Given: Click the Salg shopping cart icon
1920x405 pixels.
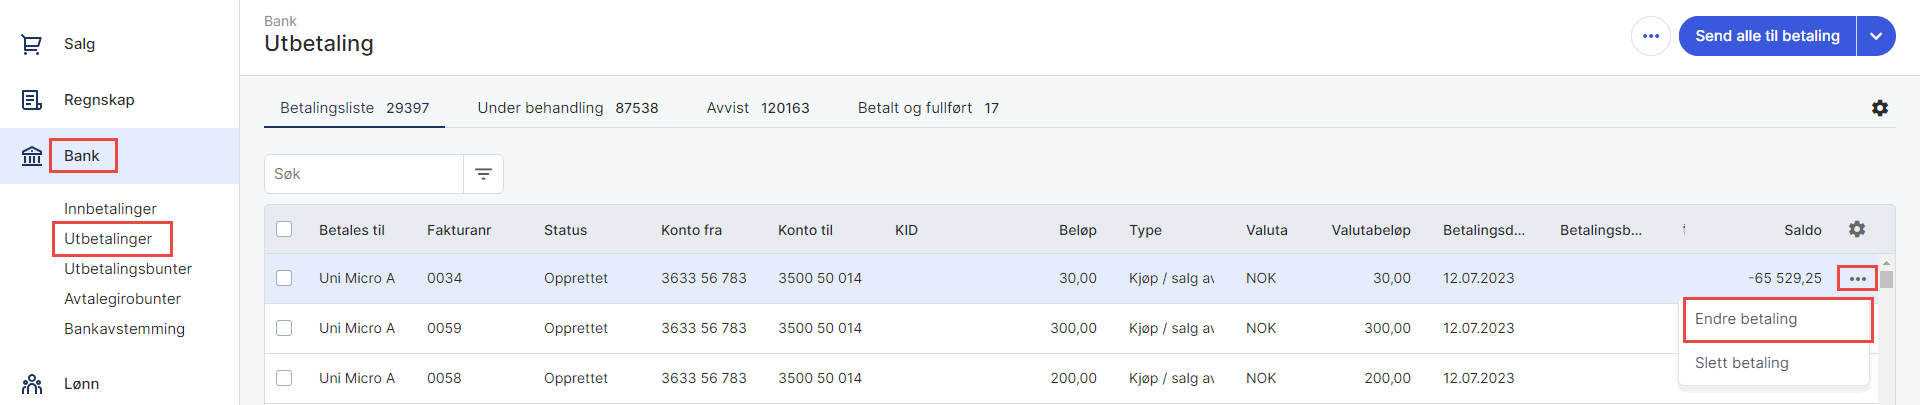Looking at the screenshot, I should tap(32, 44).
